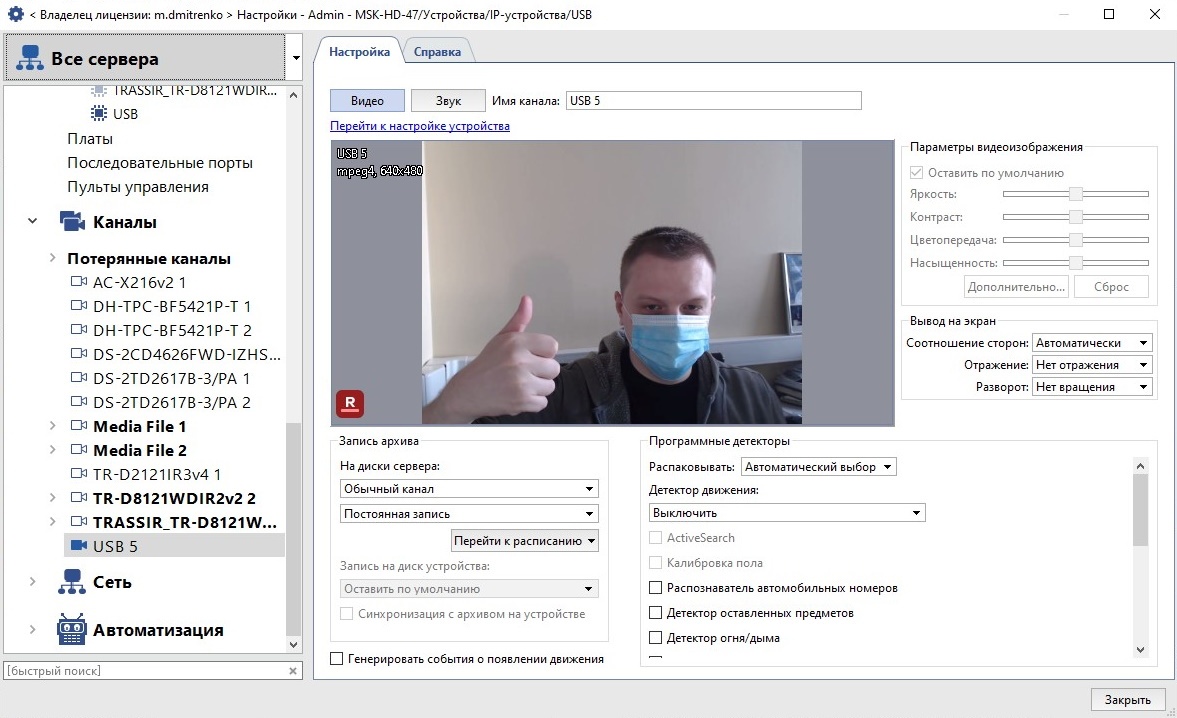Click the быстрый поиск search field
The image size is (1177, 718).
pos(146,671)
